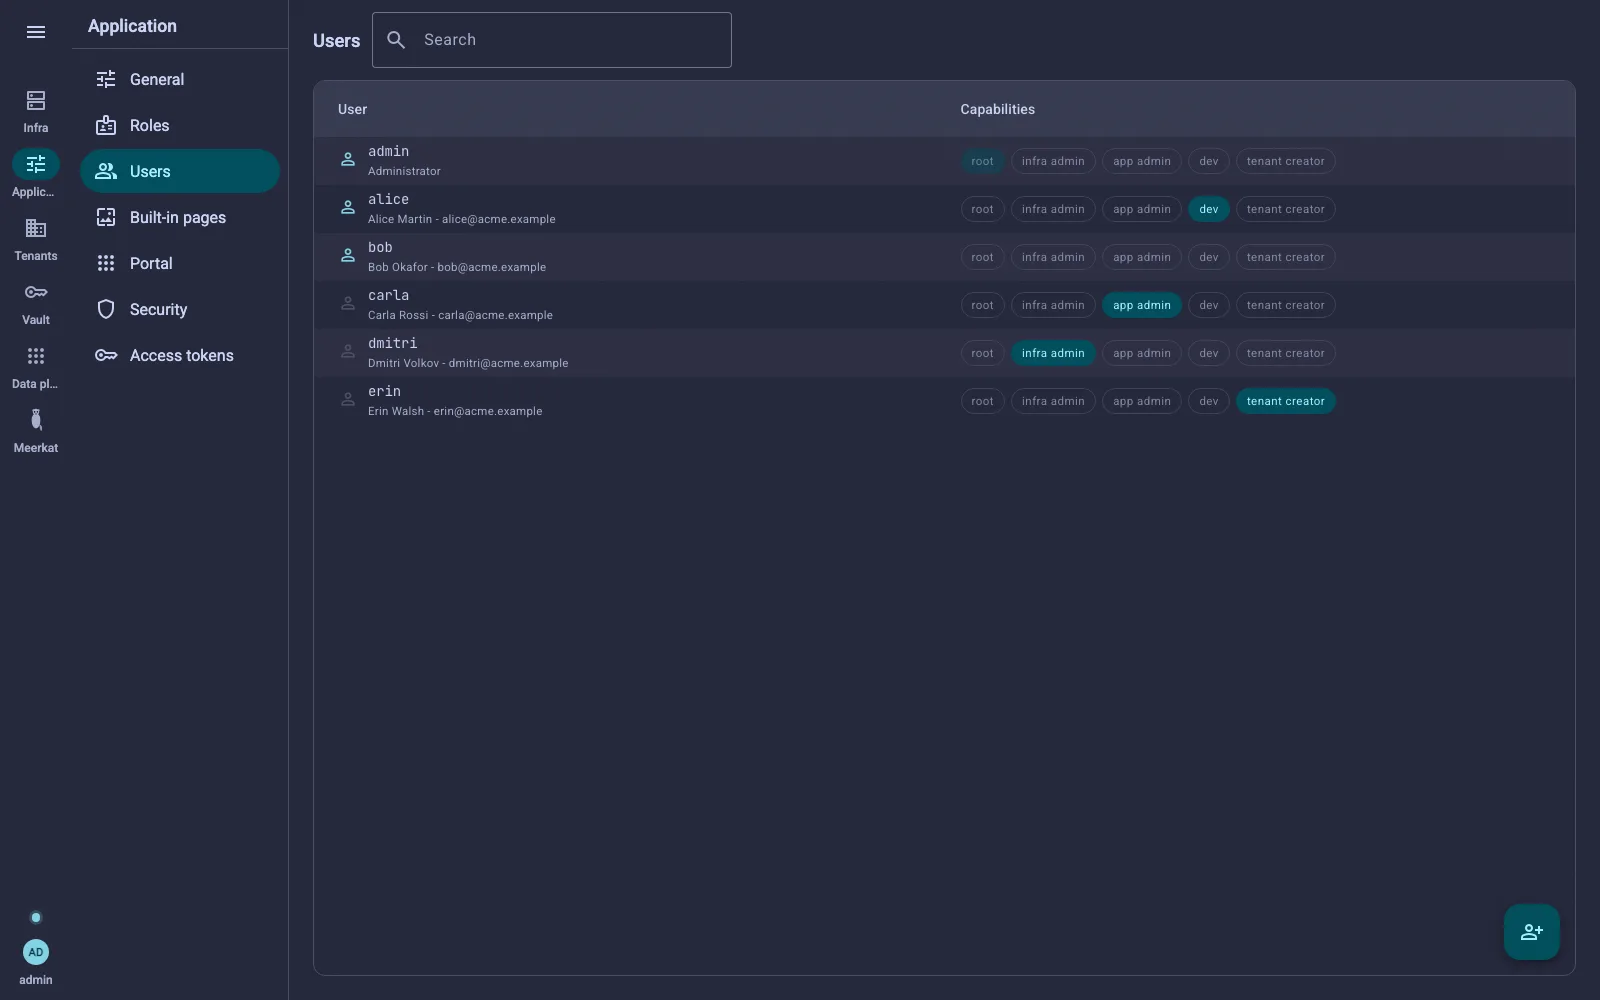Toggle admin's root capability chip
This screenshot has width=1600, height=1000.
point(982,161)
